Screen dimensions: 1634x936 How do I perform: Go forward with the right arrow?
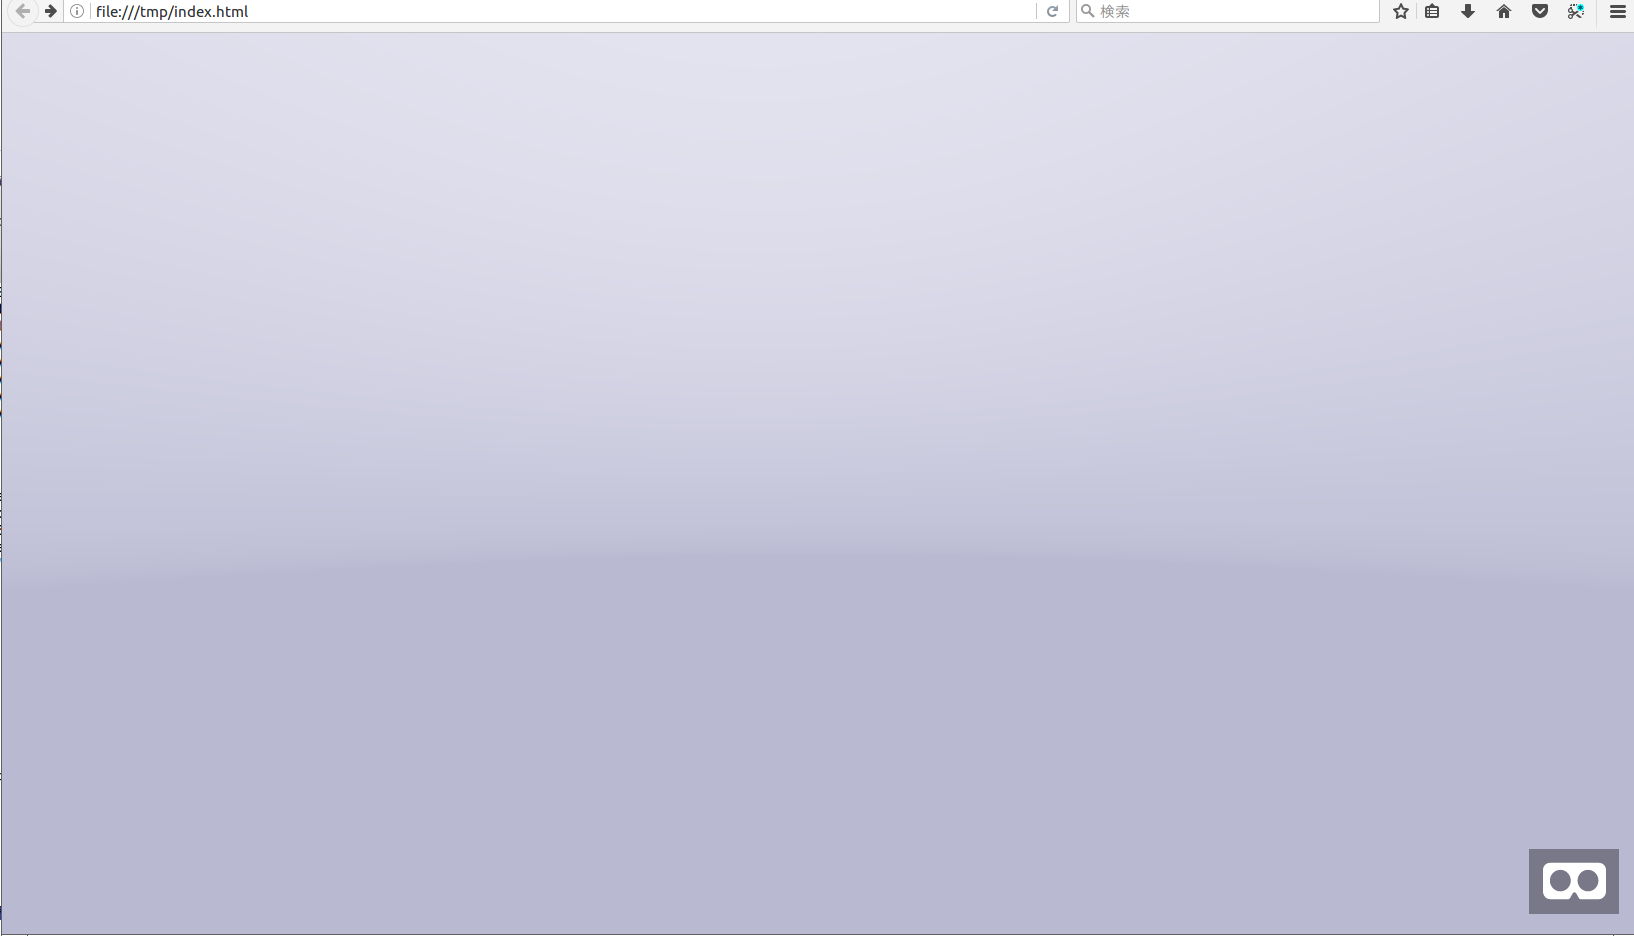[x=51, y=12]
